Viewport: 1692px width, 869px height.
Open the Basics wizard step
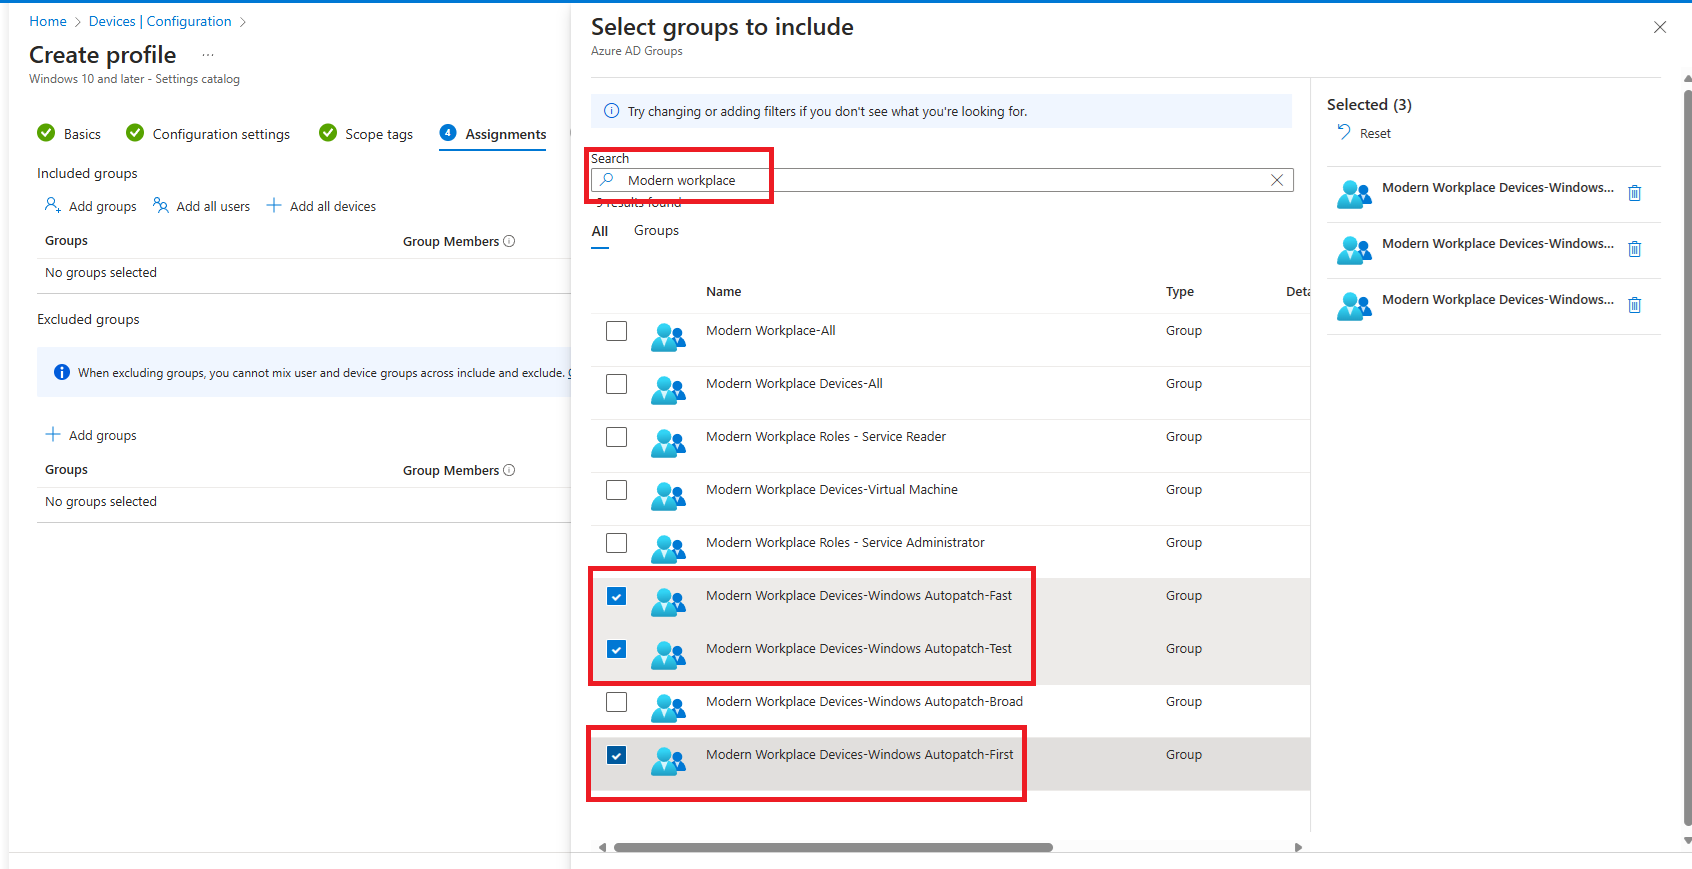coord(69,133)
